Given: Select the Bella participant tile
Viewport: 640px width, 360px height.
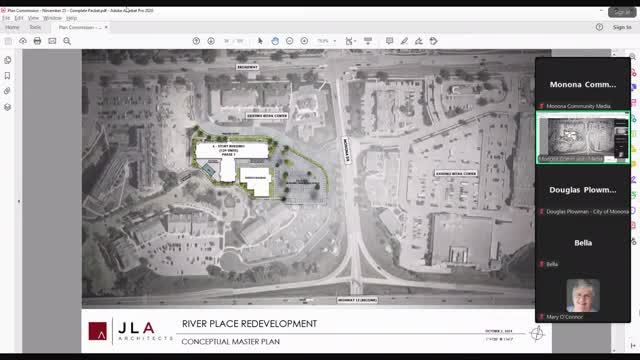Looking at the screenshot, I should 582,243.
